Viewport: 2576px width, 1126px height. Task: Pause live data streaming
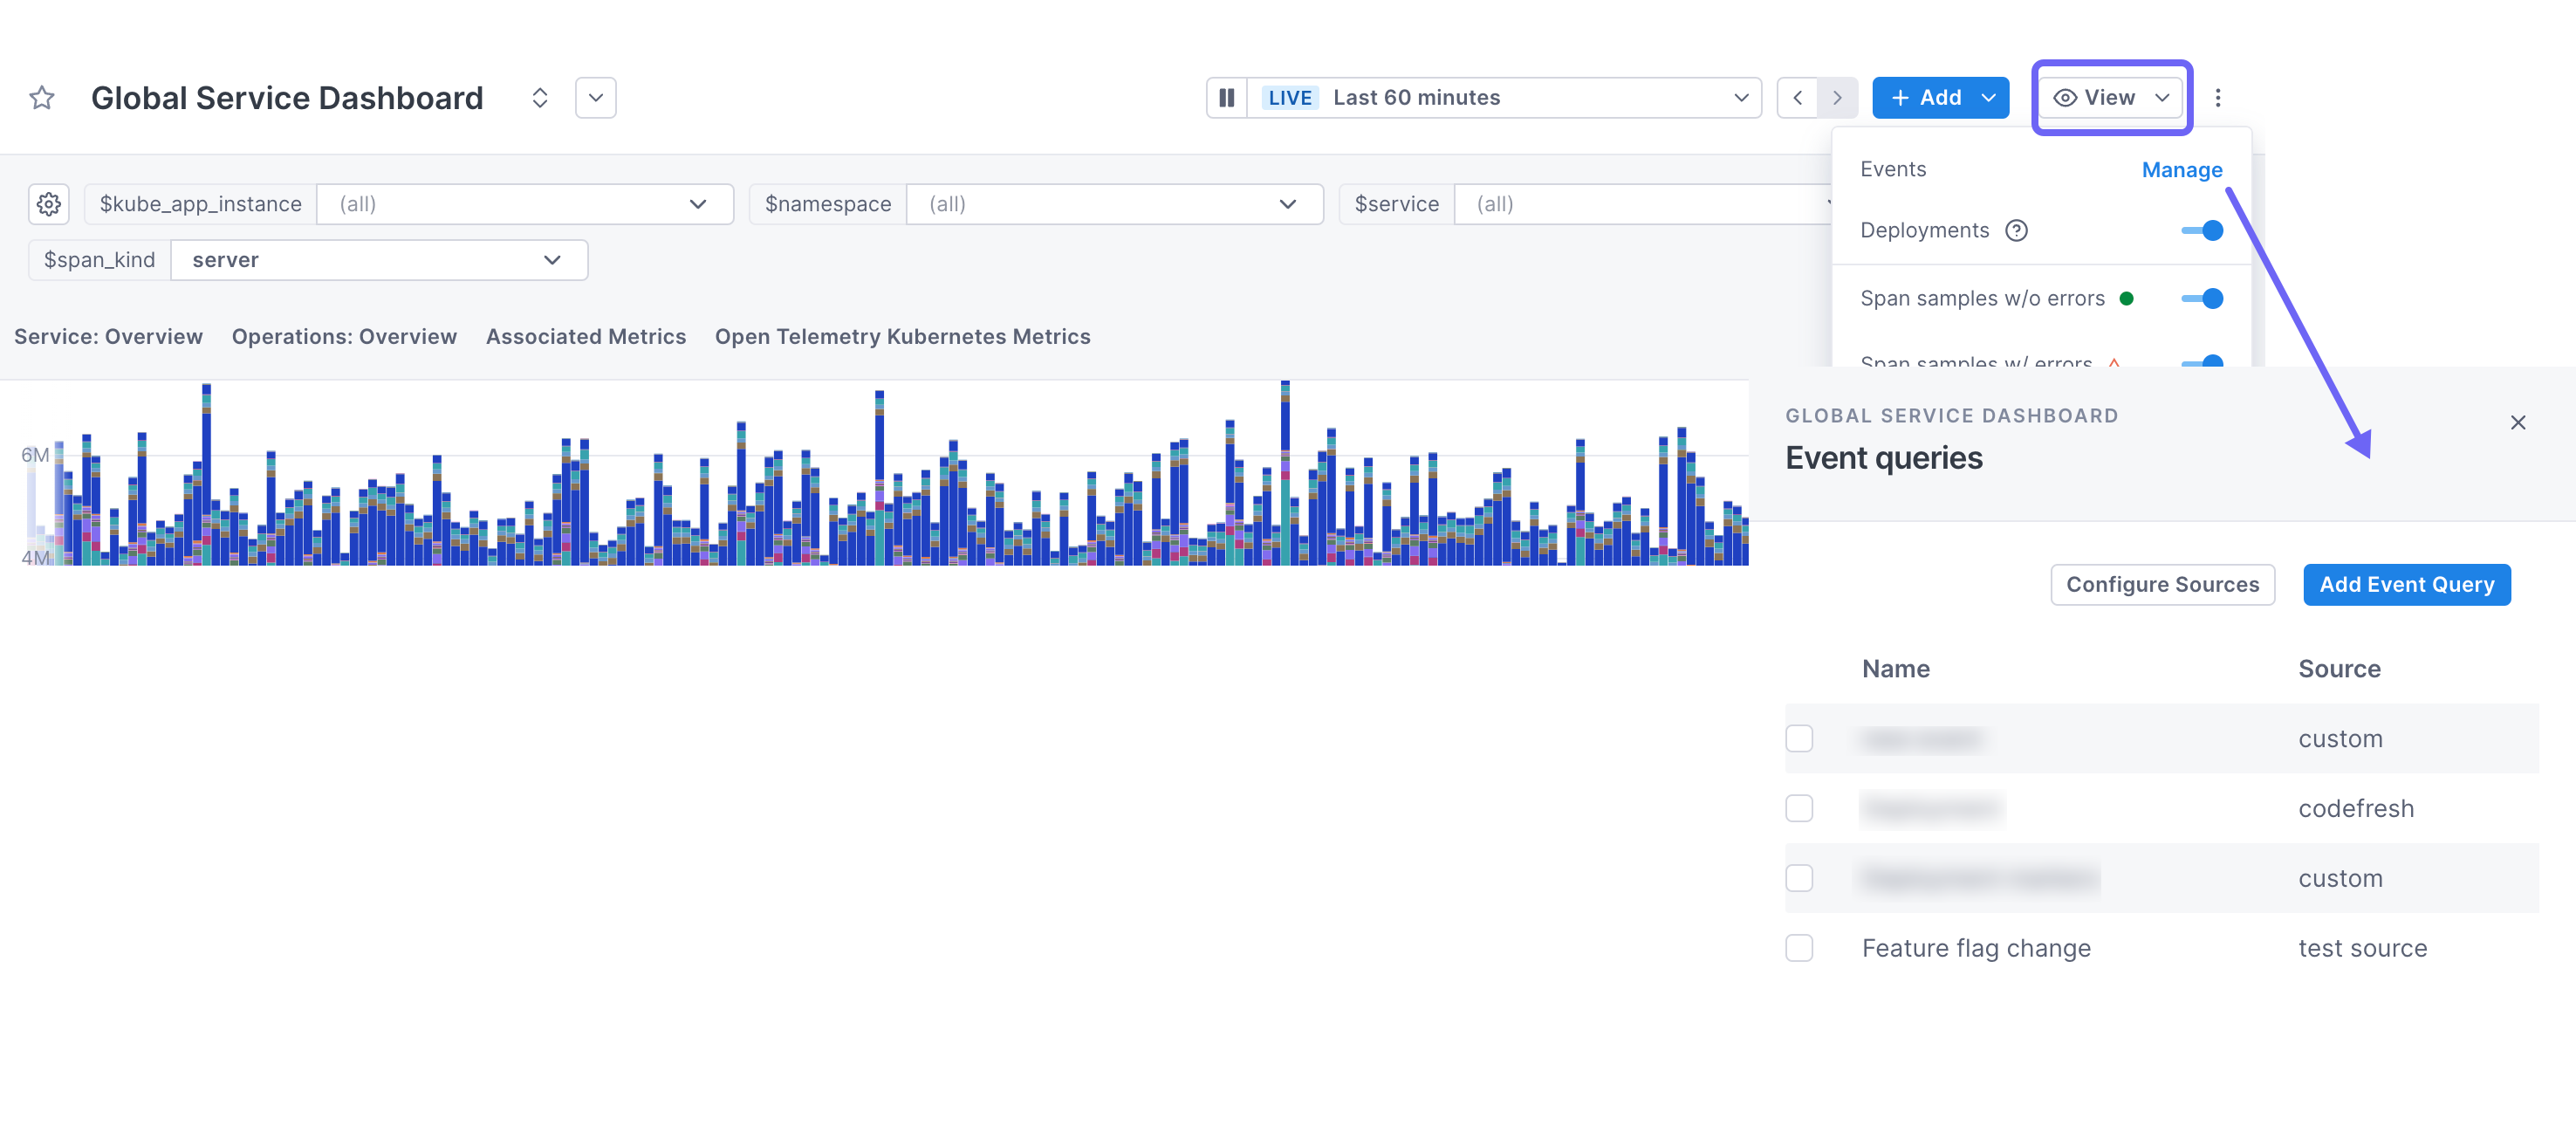click(1226, 97)
